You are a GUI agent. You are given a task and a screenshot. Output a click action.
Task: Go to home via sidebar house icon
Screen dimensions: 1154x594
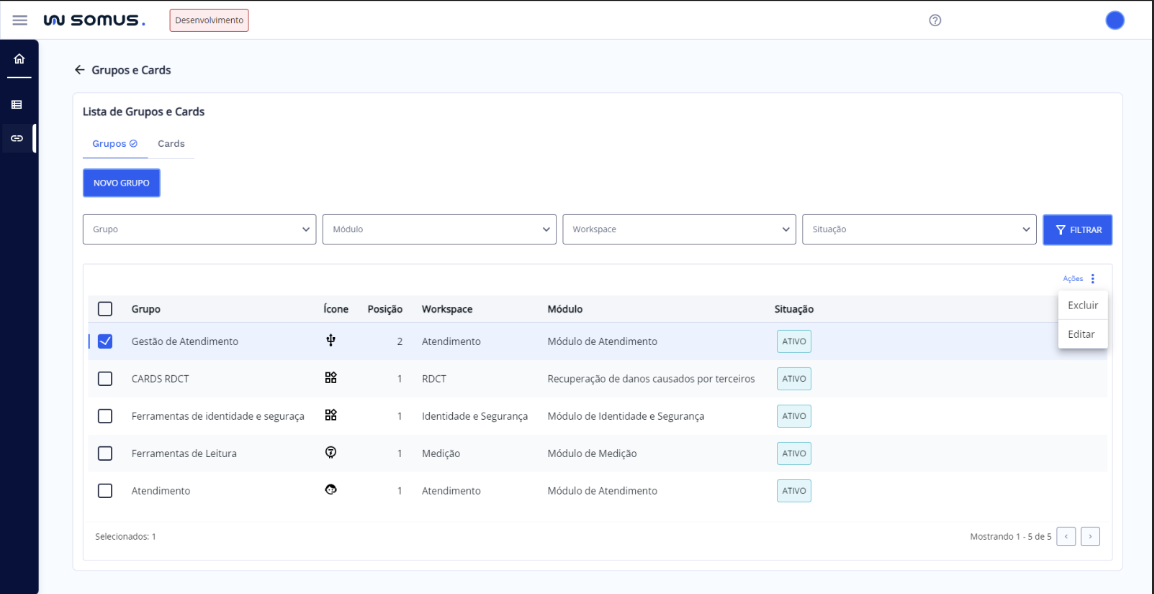click(x=17, y=60)
